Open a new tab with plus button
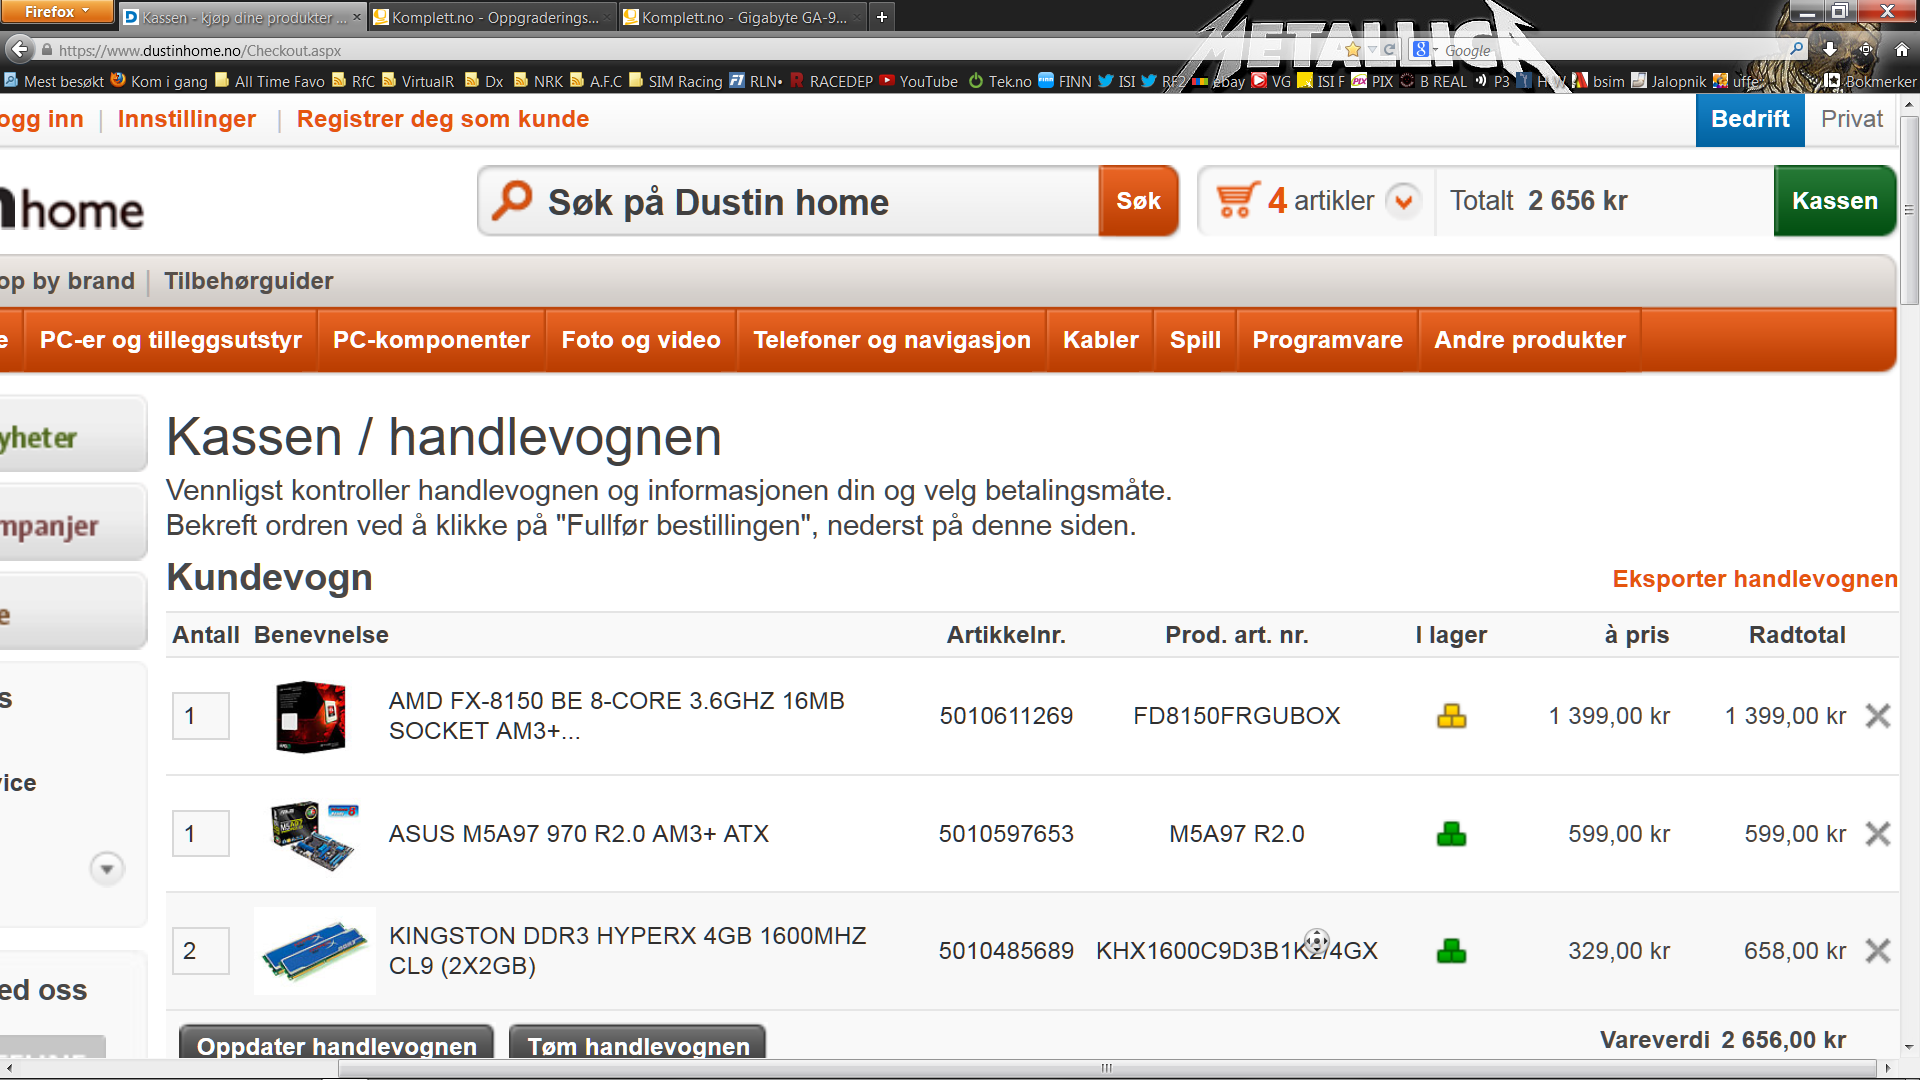1920x1080 pixels. tap(881, 17)
